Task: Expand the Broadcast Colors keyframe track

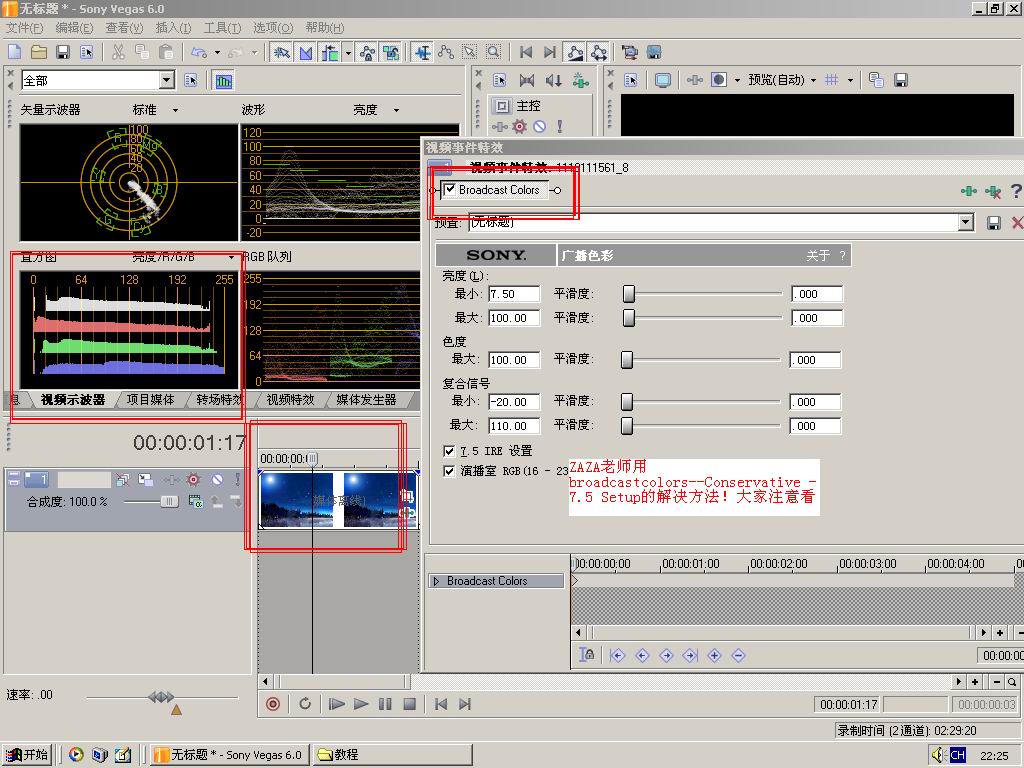Action: [x=436, y=581]
